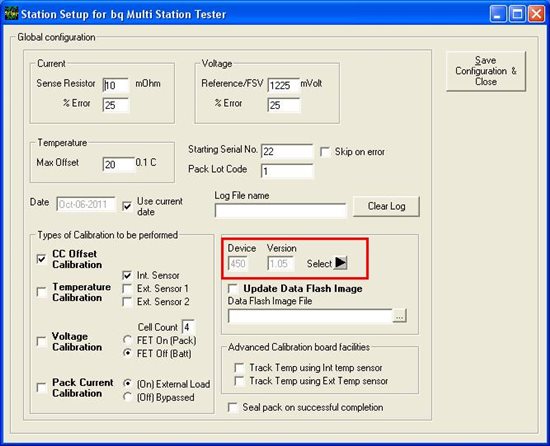Enable the Skip on error checkbox
The height and width of the screenshot is (446, 550).
[325, 152]
